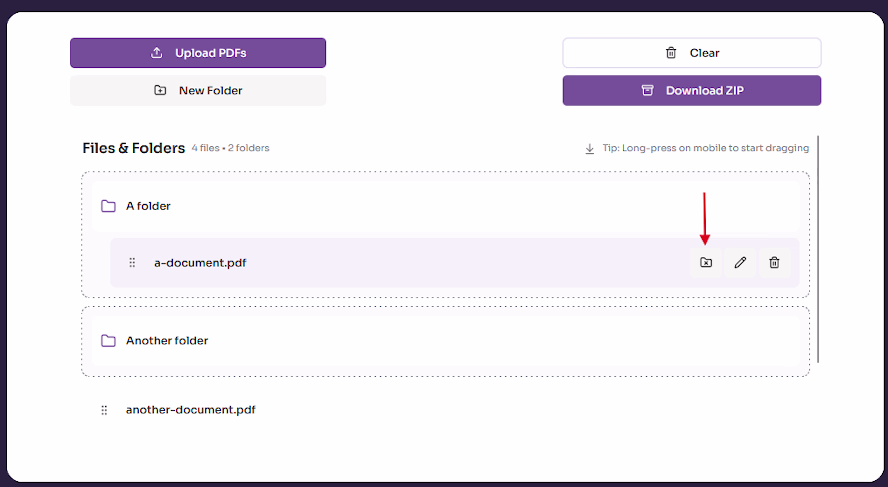Rename a-document.pdf with pencil icon

[x=740, y=263]
